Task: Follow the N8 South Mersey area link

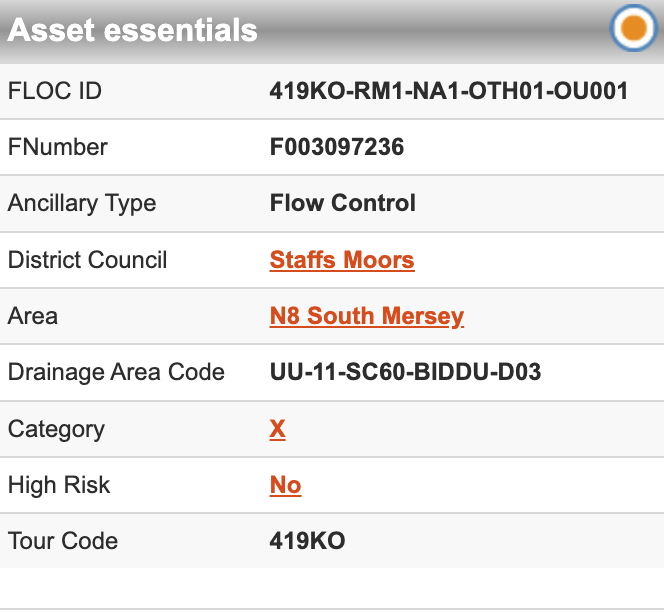Action: pyautogui.click(x=367, y=316)
